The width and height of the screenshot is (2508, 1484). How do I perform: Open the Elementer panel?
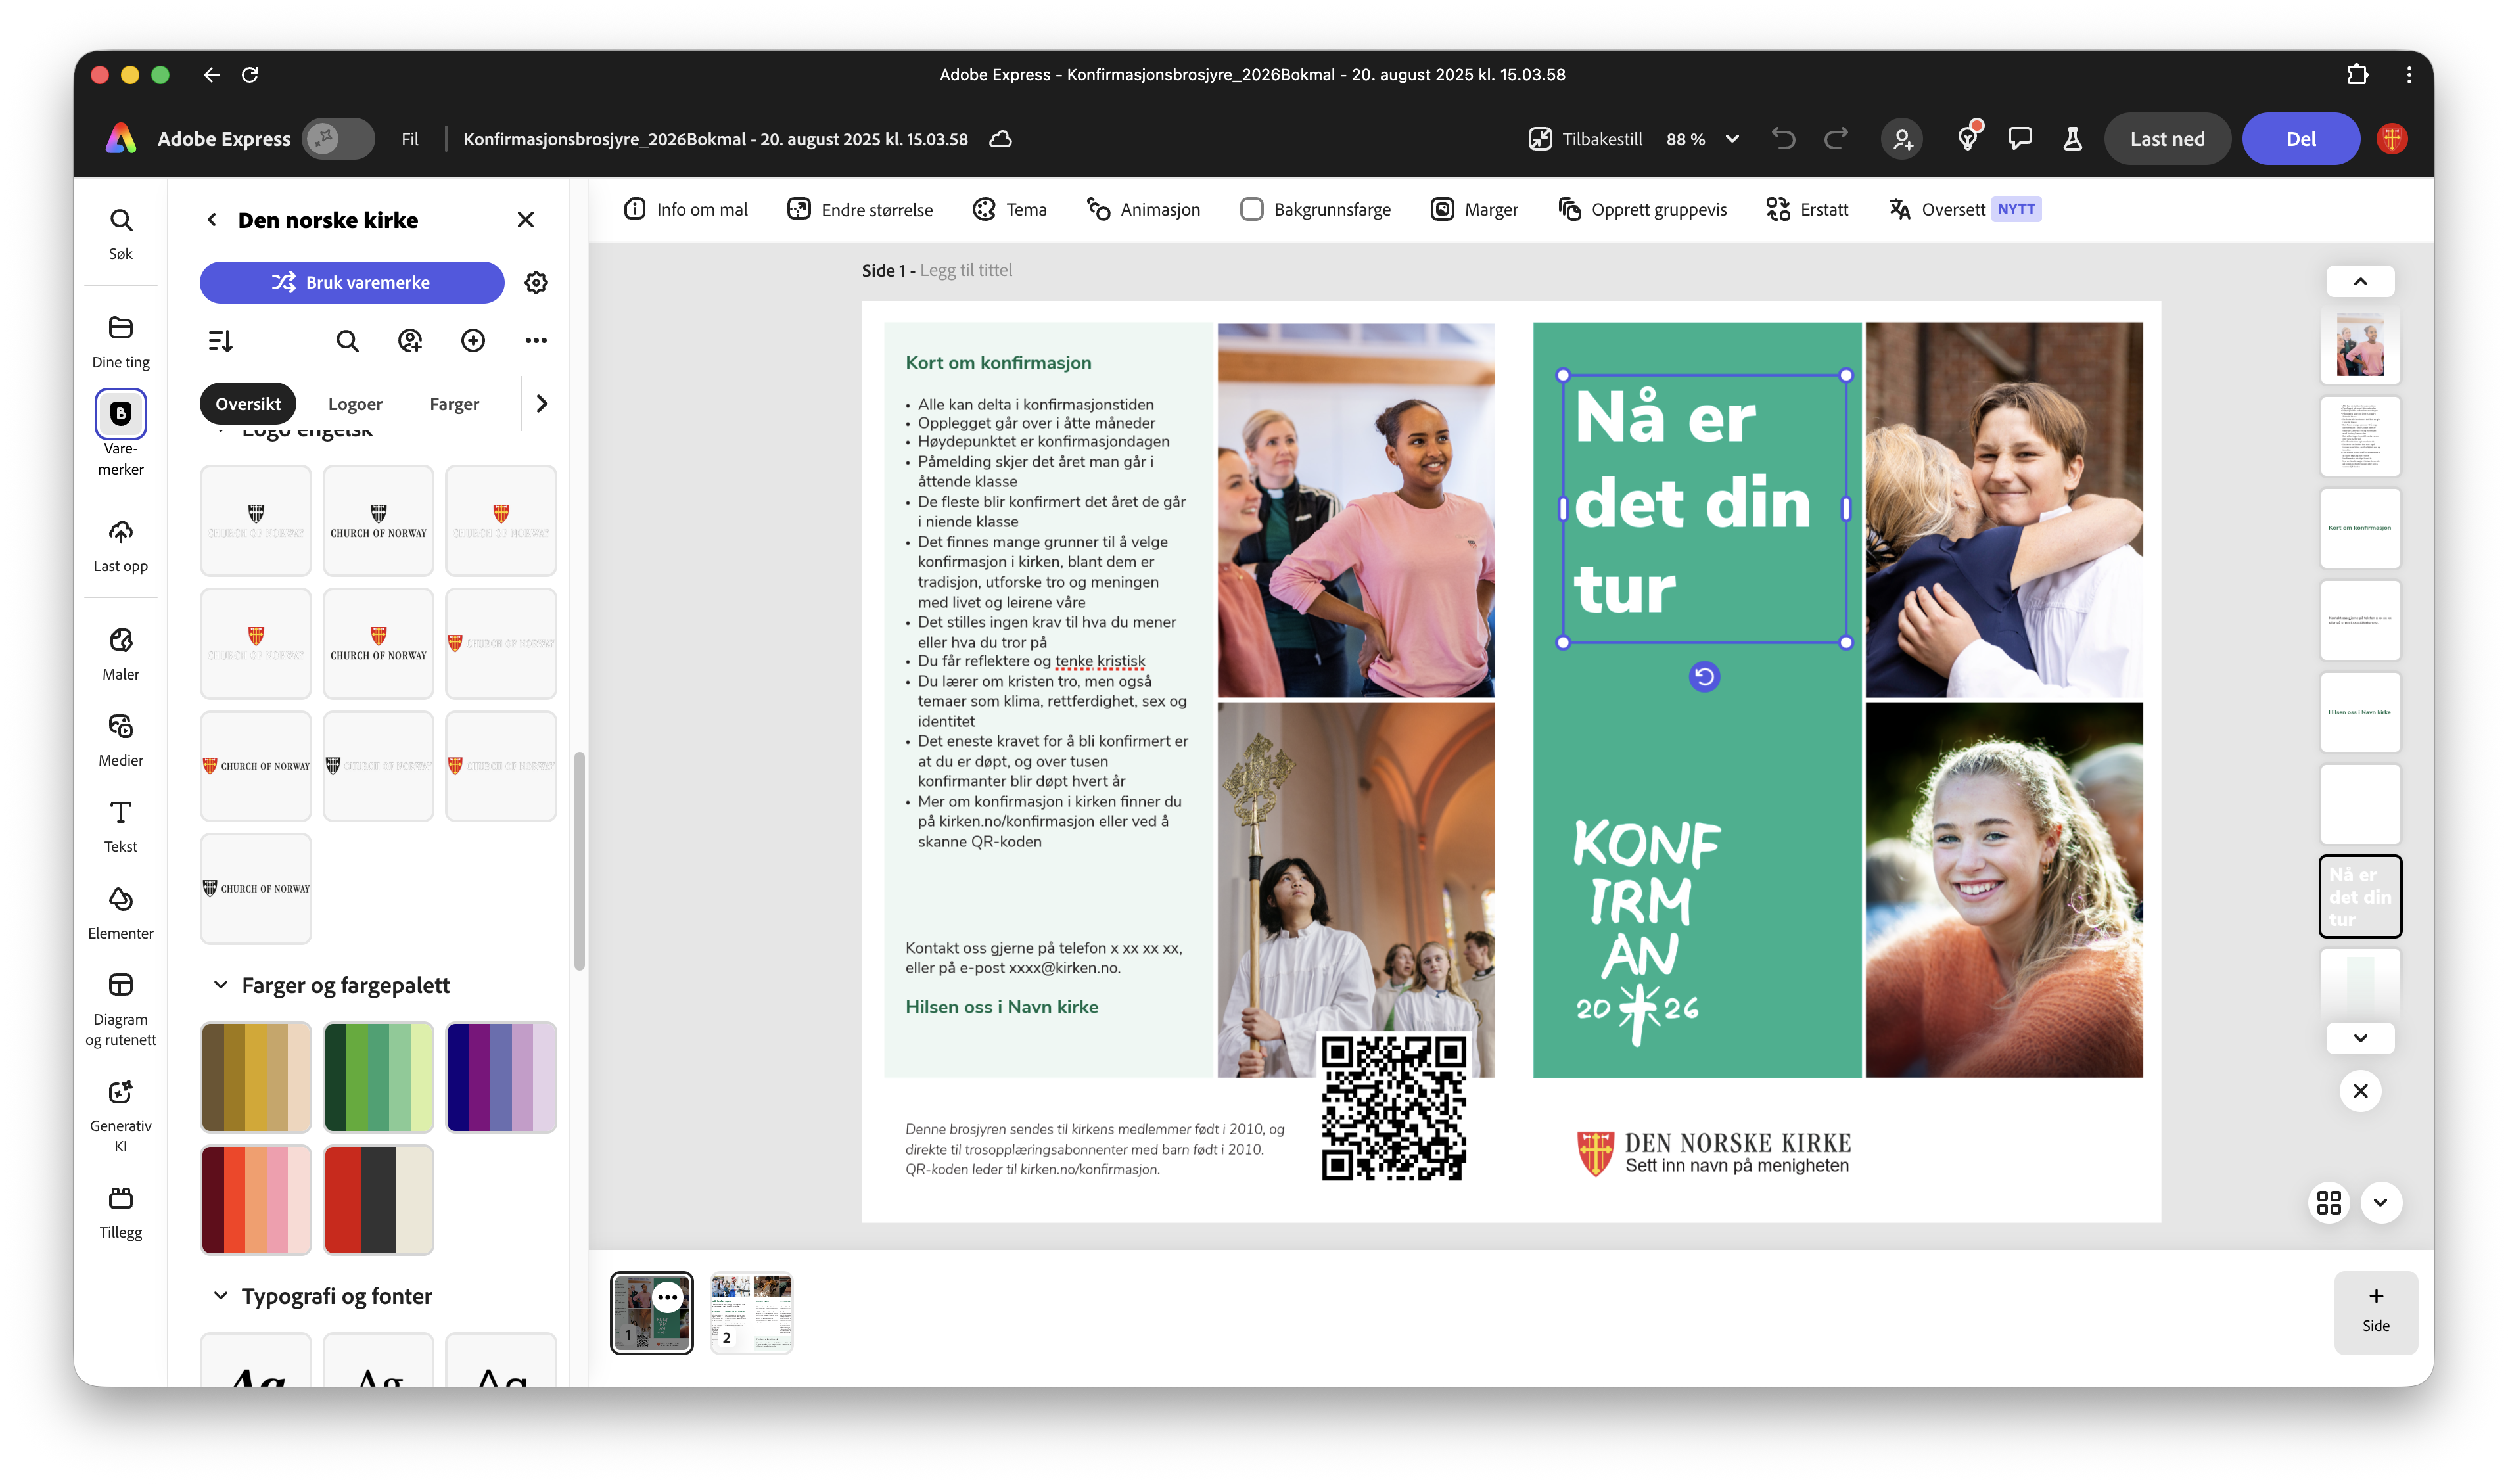click(120, 911)
